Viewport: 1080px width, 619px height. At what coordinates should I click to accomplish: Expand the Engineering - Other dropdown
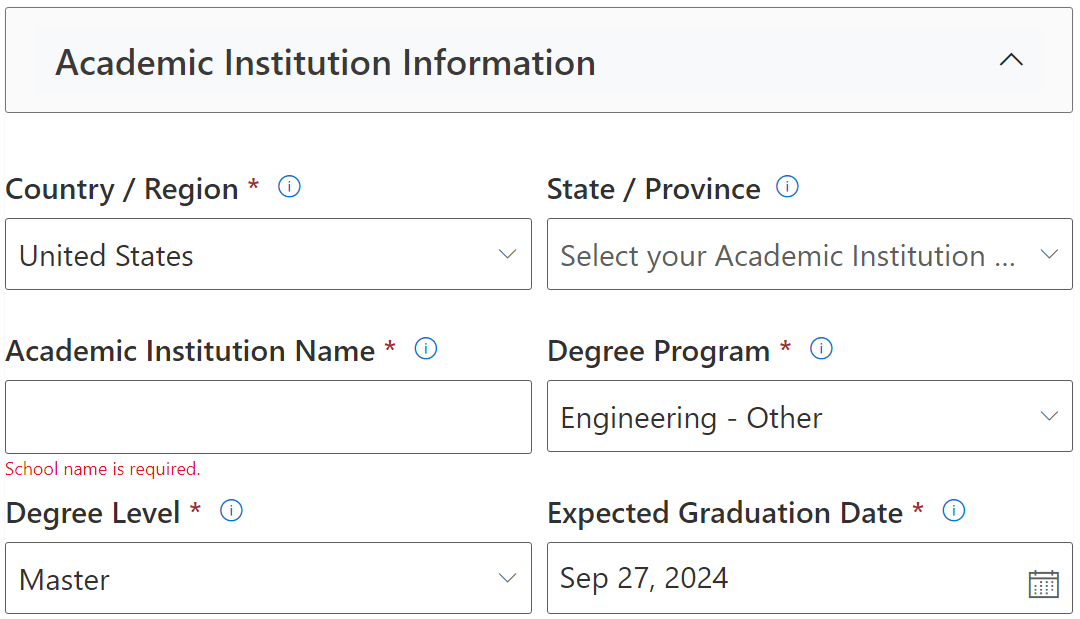(x=809, y=416)
